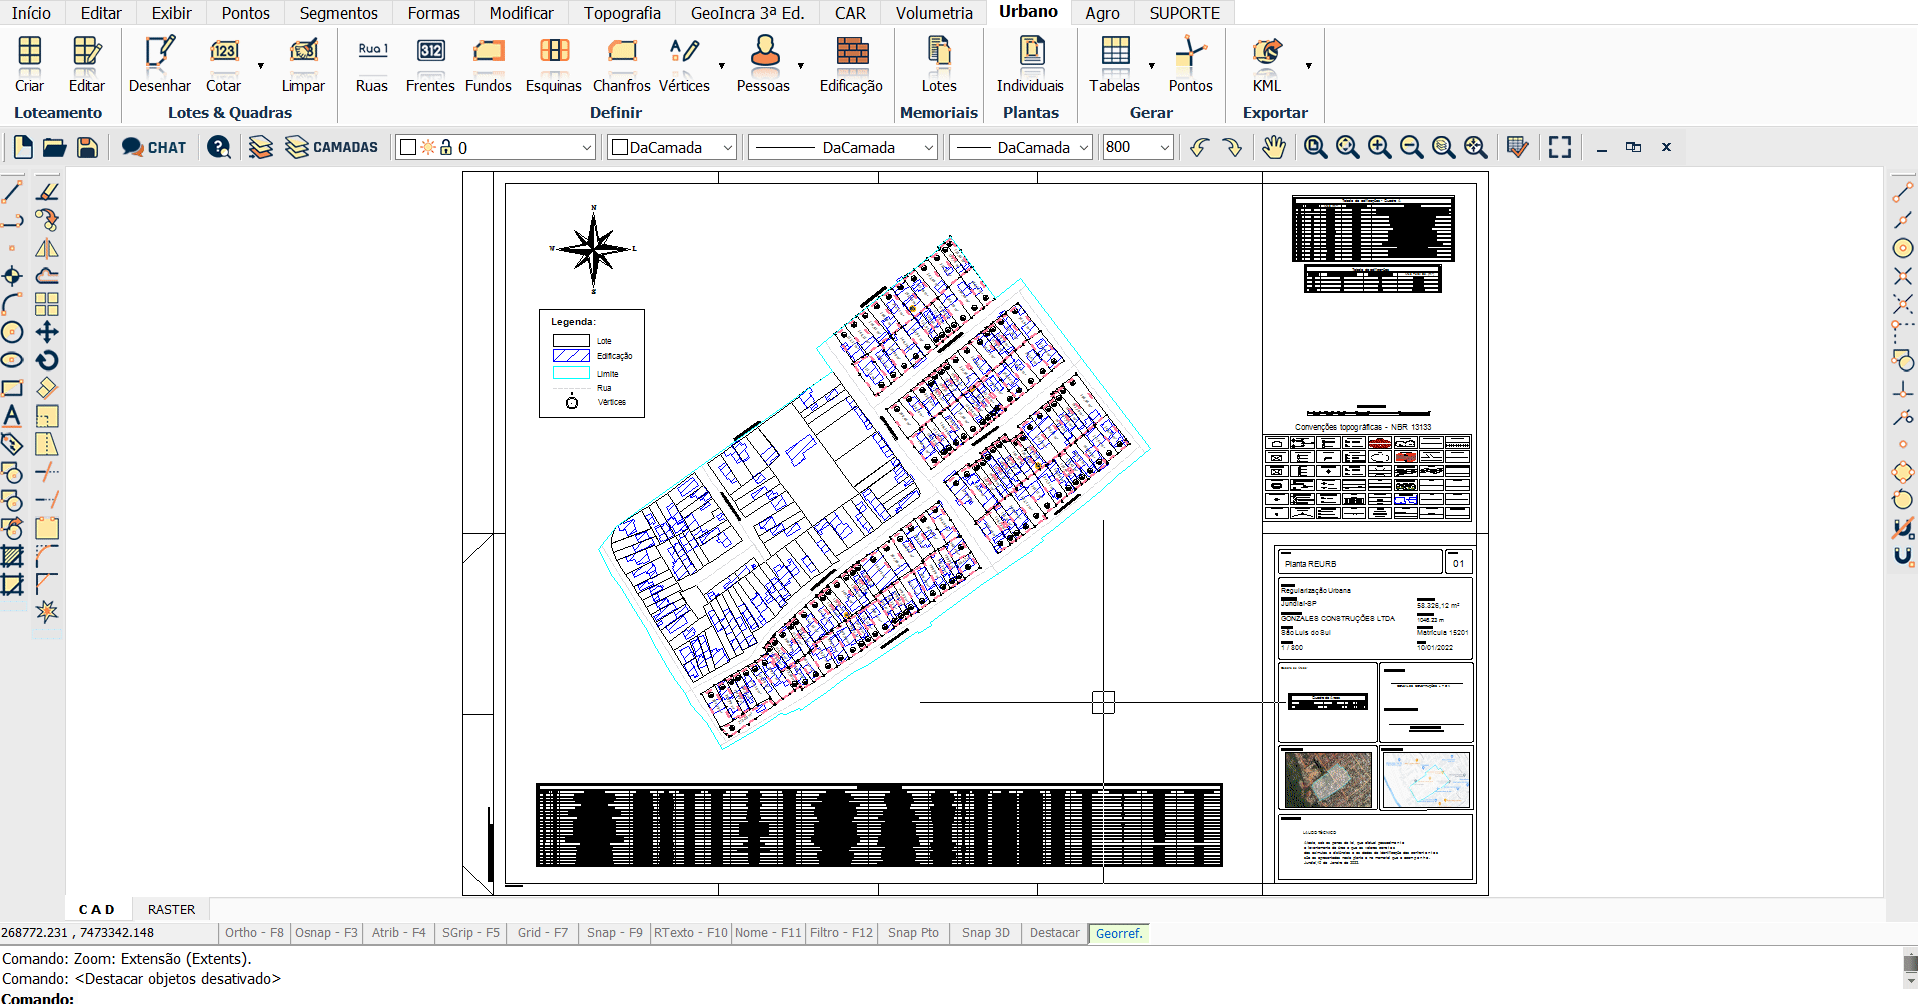Select the Pan hand tool
This screenshot has width=1918, height=1004.
point(1272,148)
